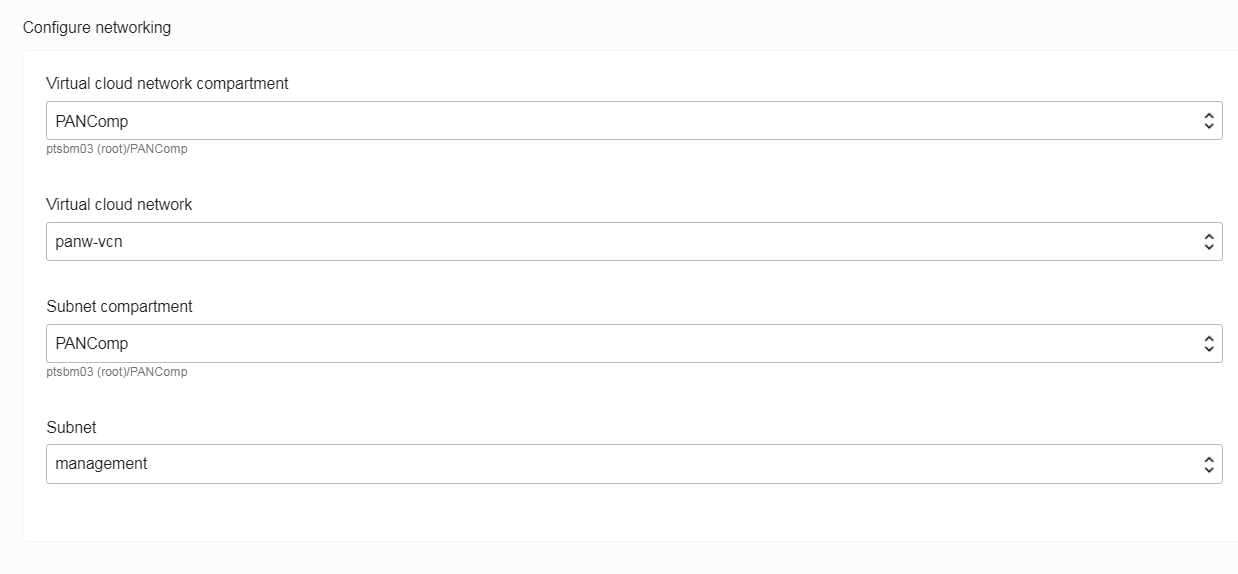Viewport: 1238px width, 574px height.
Task: Click the 'Virtual cloud network' field label
Action: (x=119, y=205)
